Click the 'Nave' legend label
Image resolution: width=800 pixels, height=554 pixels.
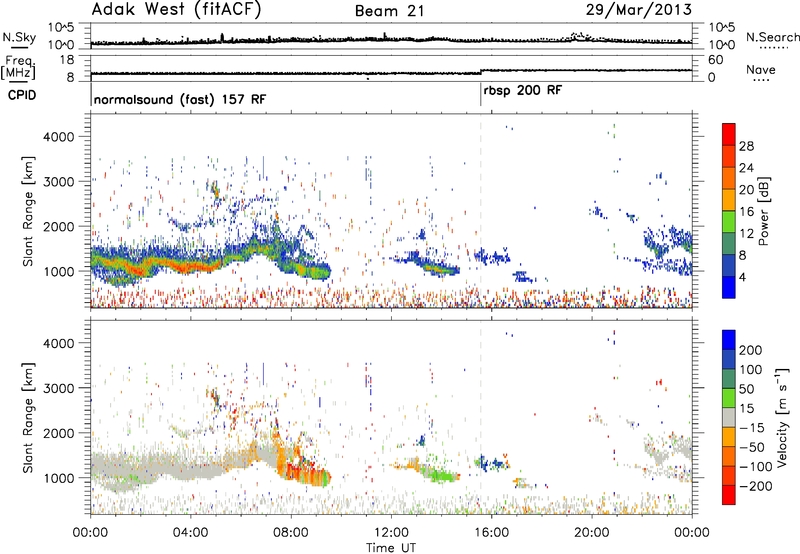(760, 70)
